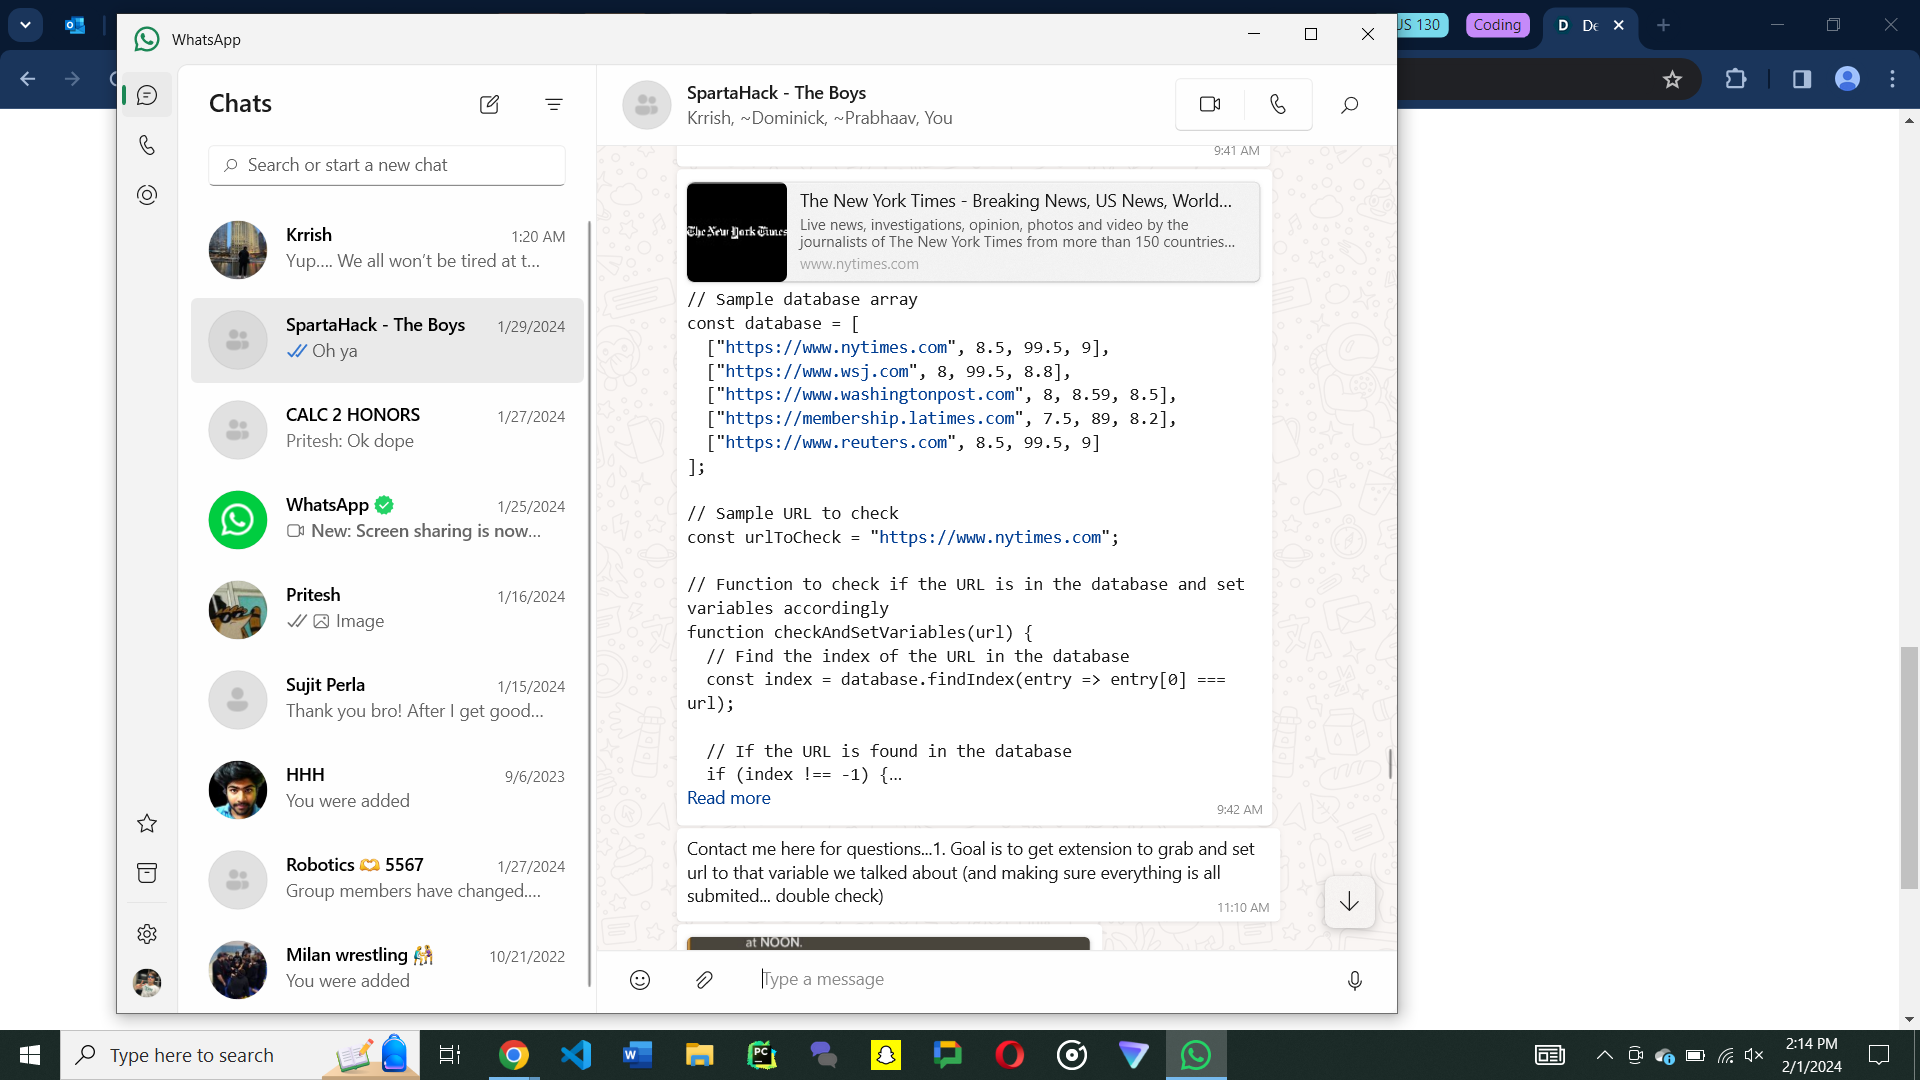Jump to latest messages with down arrow
The image size is (1920, 1080).
tap(1349, 901)
